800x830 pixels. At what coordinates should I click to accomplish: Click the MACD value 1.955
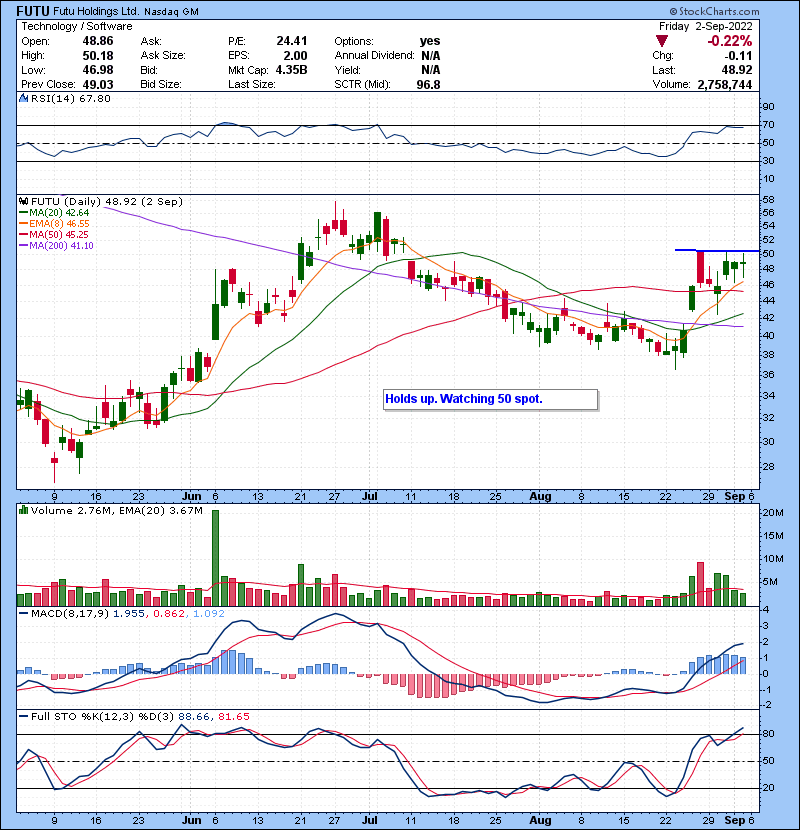(x=129, y=614)
